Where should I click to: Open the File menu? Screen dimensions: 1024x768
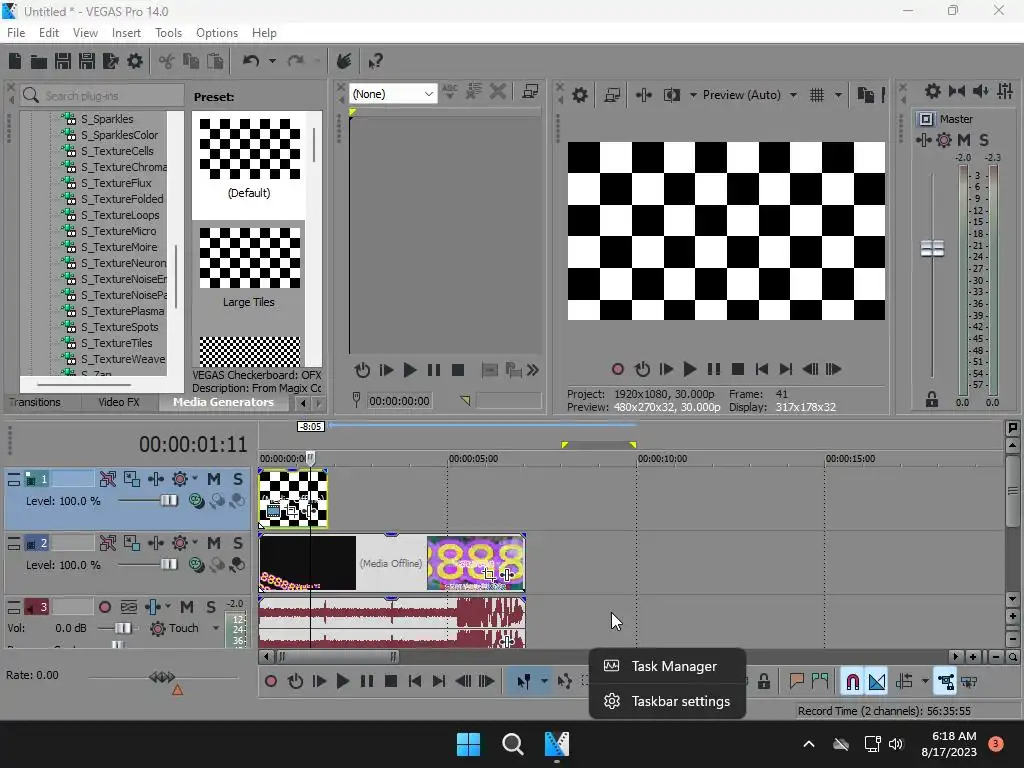tap(16, 33)
